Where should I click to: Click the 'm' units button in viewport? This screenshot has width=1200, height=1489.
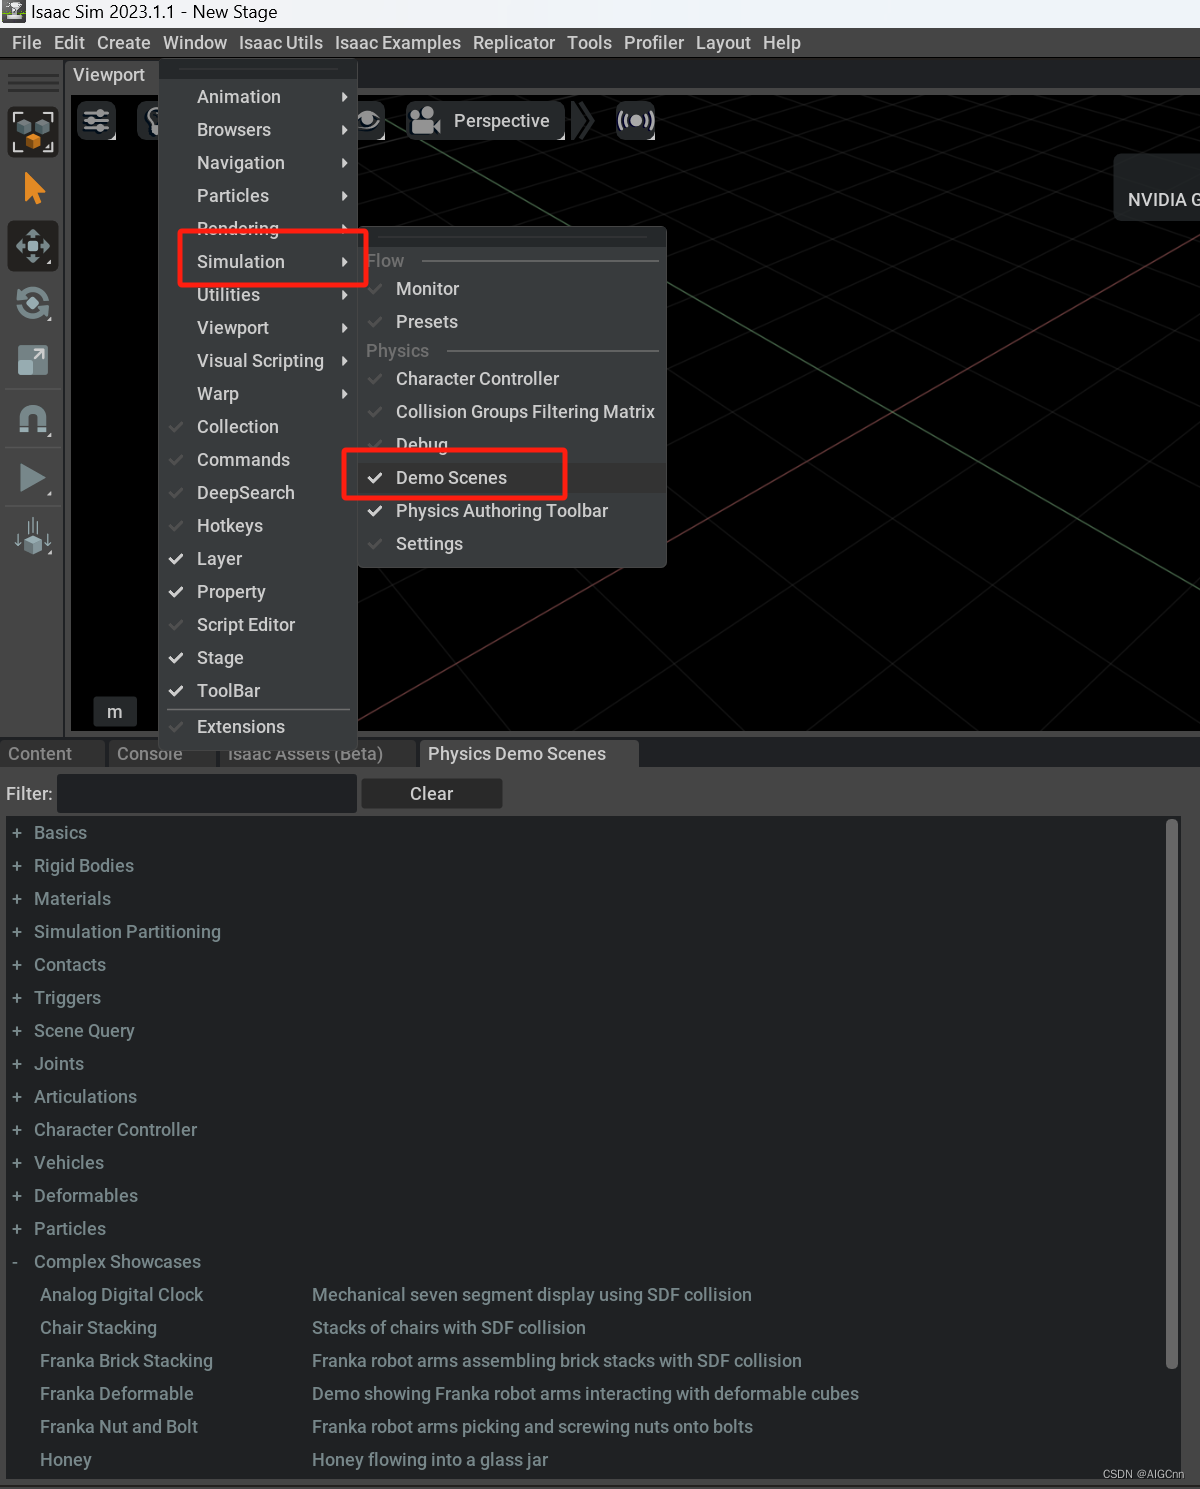pyautogui.click(x=115, y=712)
